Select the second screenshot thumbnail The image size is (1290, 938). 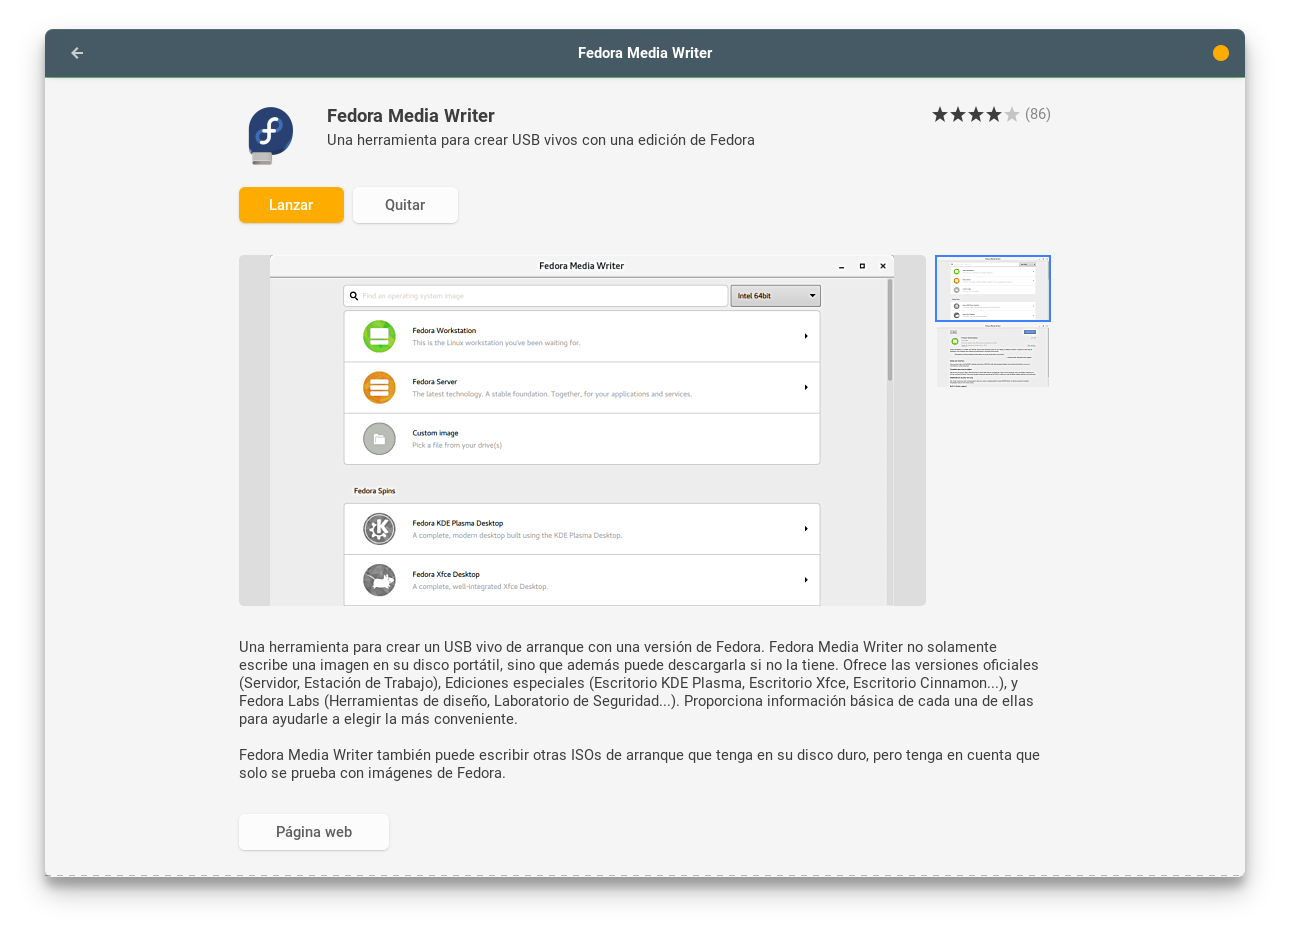(993, 356)
